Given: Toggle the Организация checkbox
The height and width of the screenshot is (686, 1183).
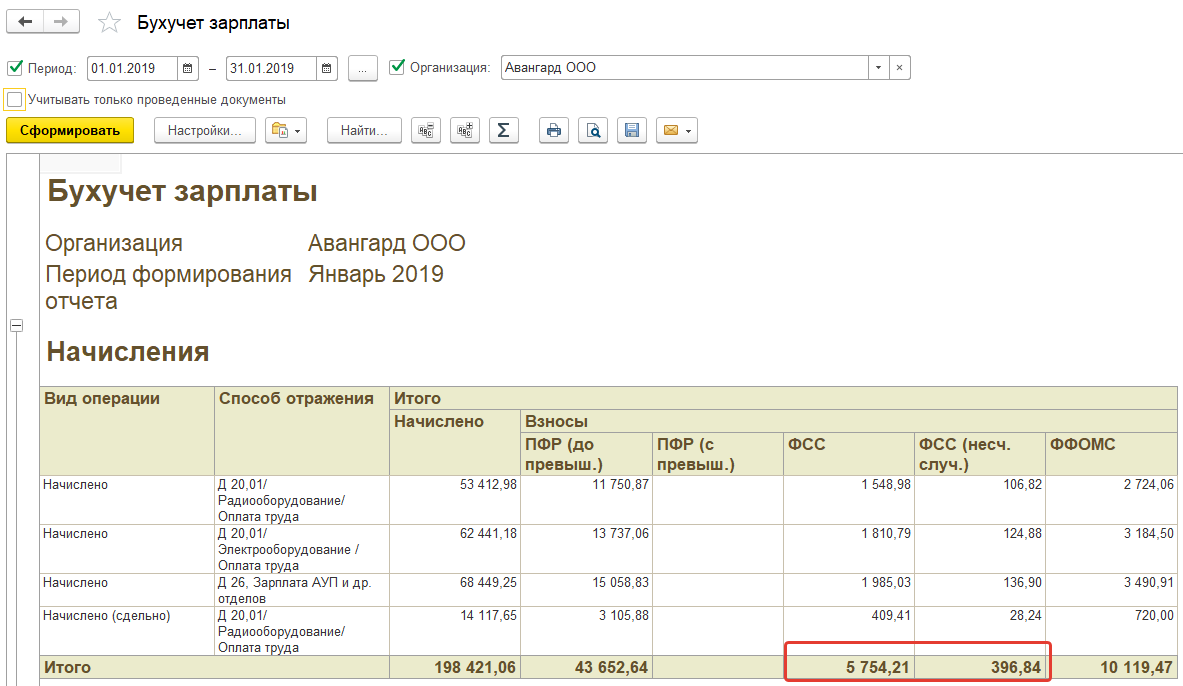Looking at the screenshot, I should coord(397,68).
